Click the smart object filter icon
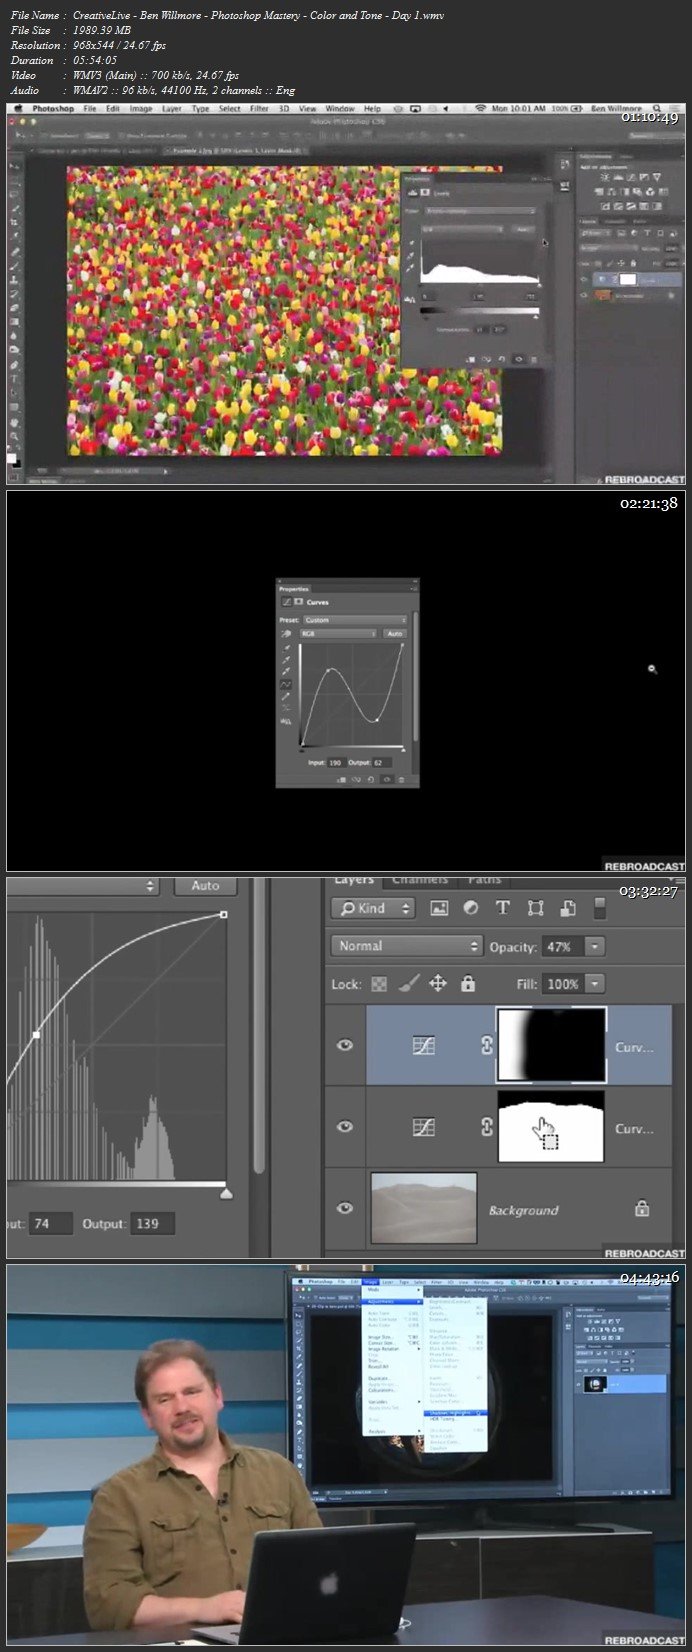The height and width of the screenshot is (1652, 692). click(x=568, y=908)
